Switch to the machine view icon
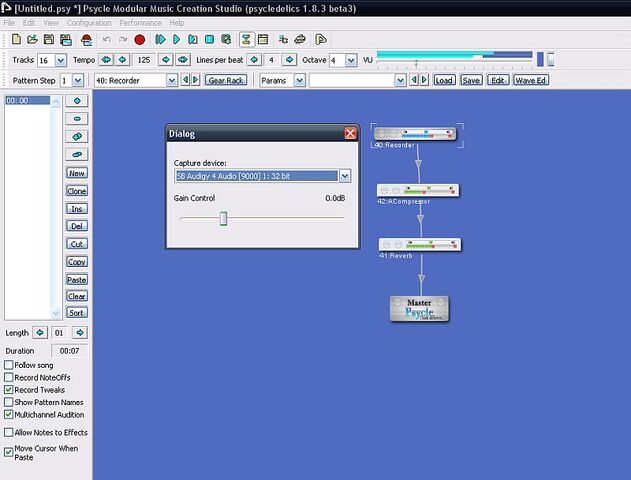 click(246, 39)
